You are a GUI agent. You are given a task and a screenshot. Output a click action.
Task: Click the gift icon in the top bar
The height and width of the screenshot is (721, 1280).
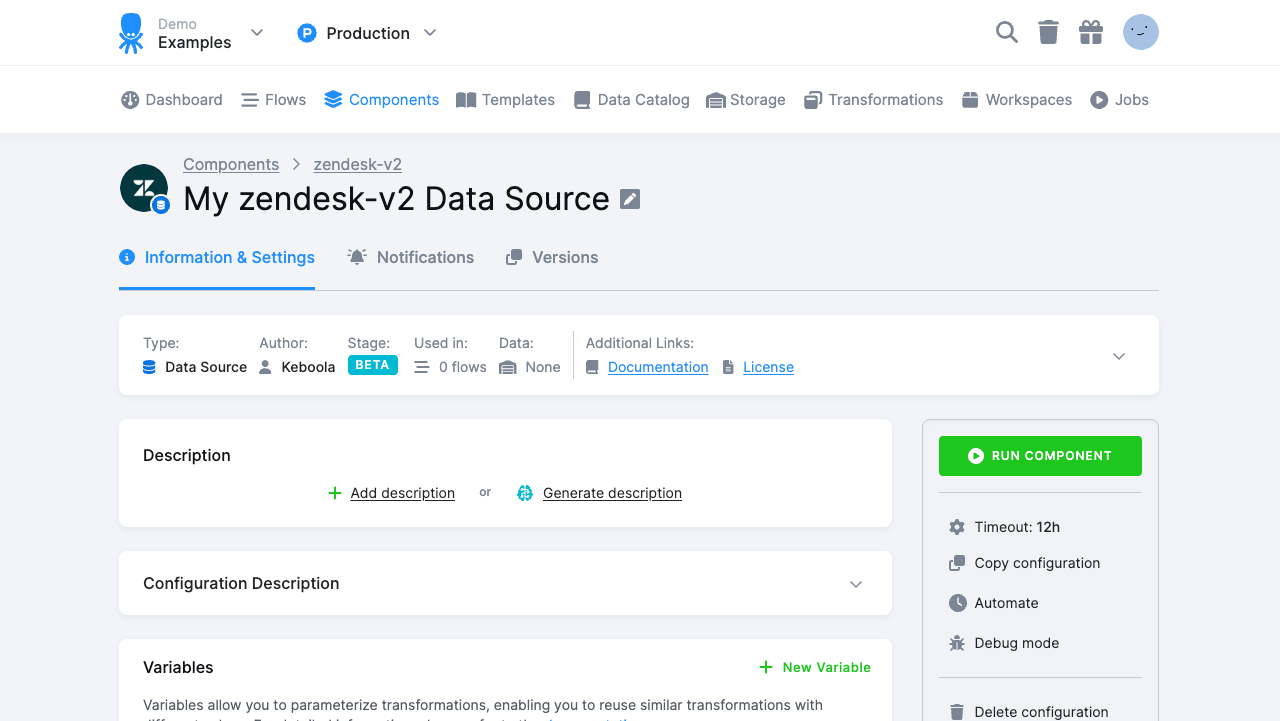click(x=1091, y=32)
